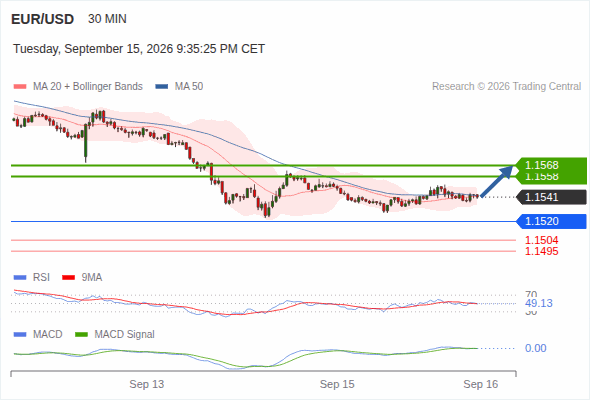Click the MACD value 0.00
The width and height of the screenshot is (590, 400).
tap(535, 348)
